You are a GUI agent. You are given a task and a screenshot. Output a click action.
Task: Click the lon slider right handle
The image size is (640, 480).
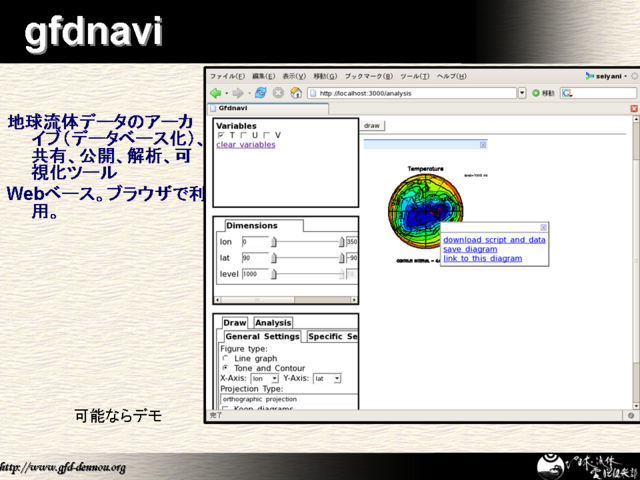[341, 242]
